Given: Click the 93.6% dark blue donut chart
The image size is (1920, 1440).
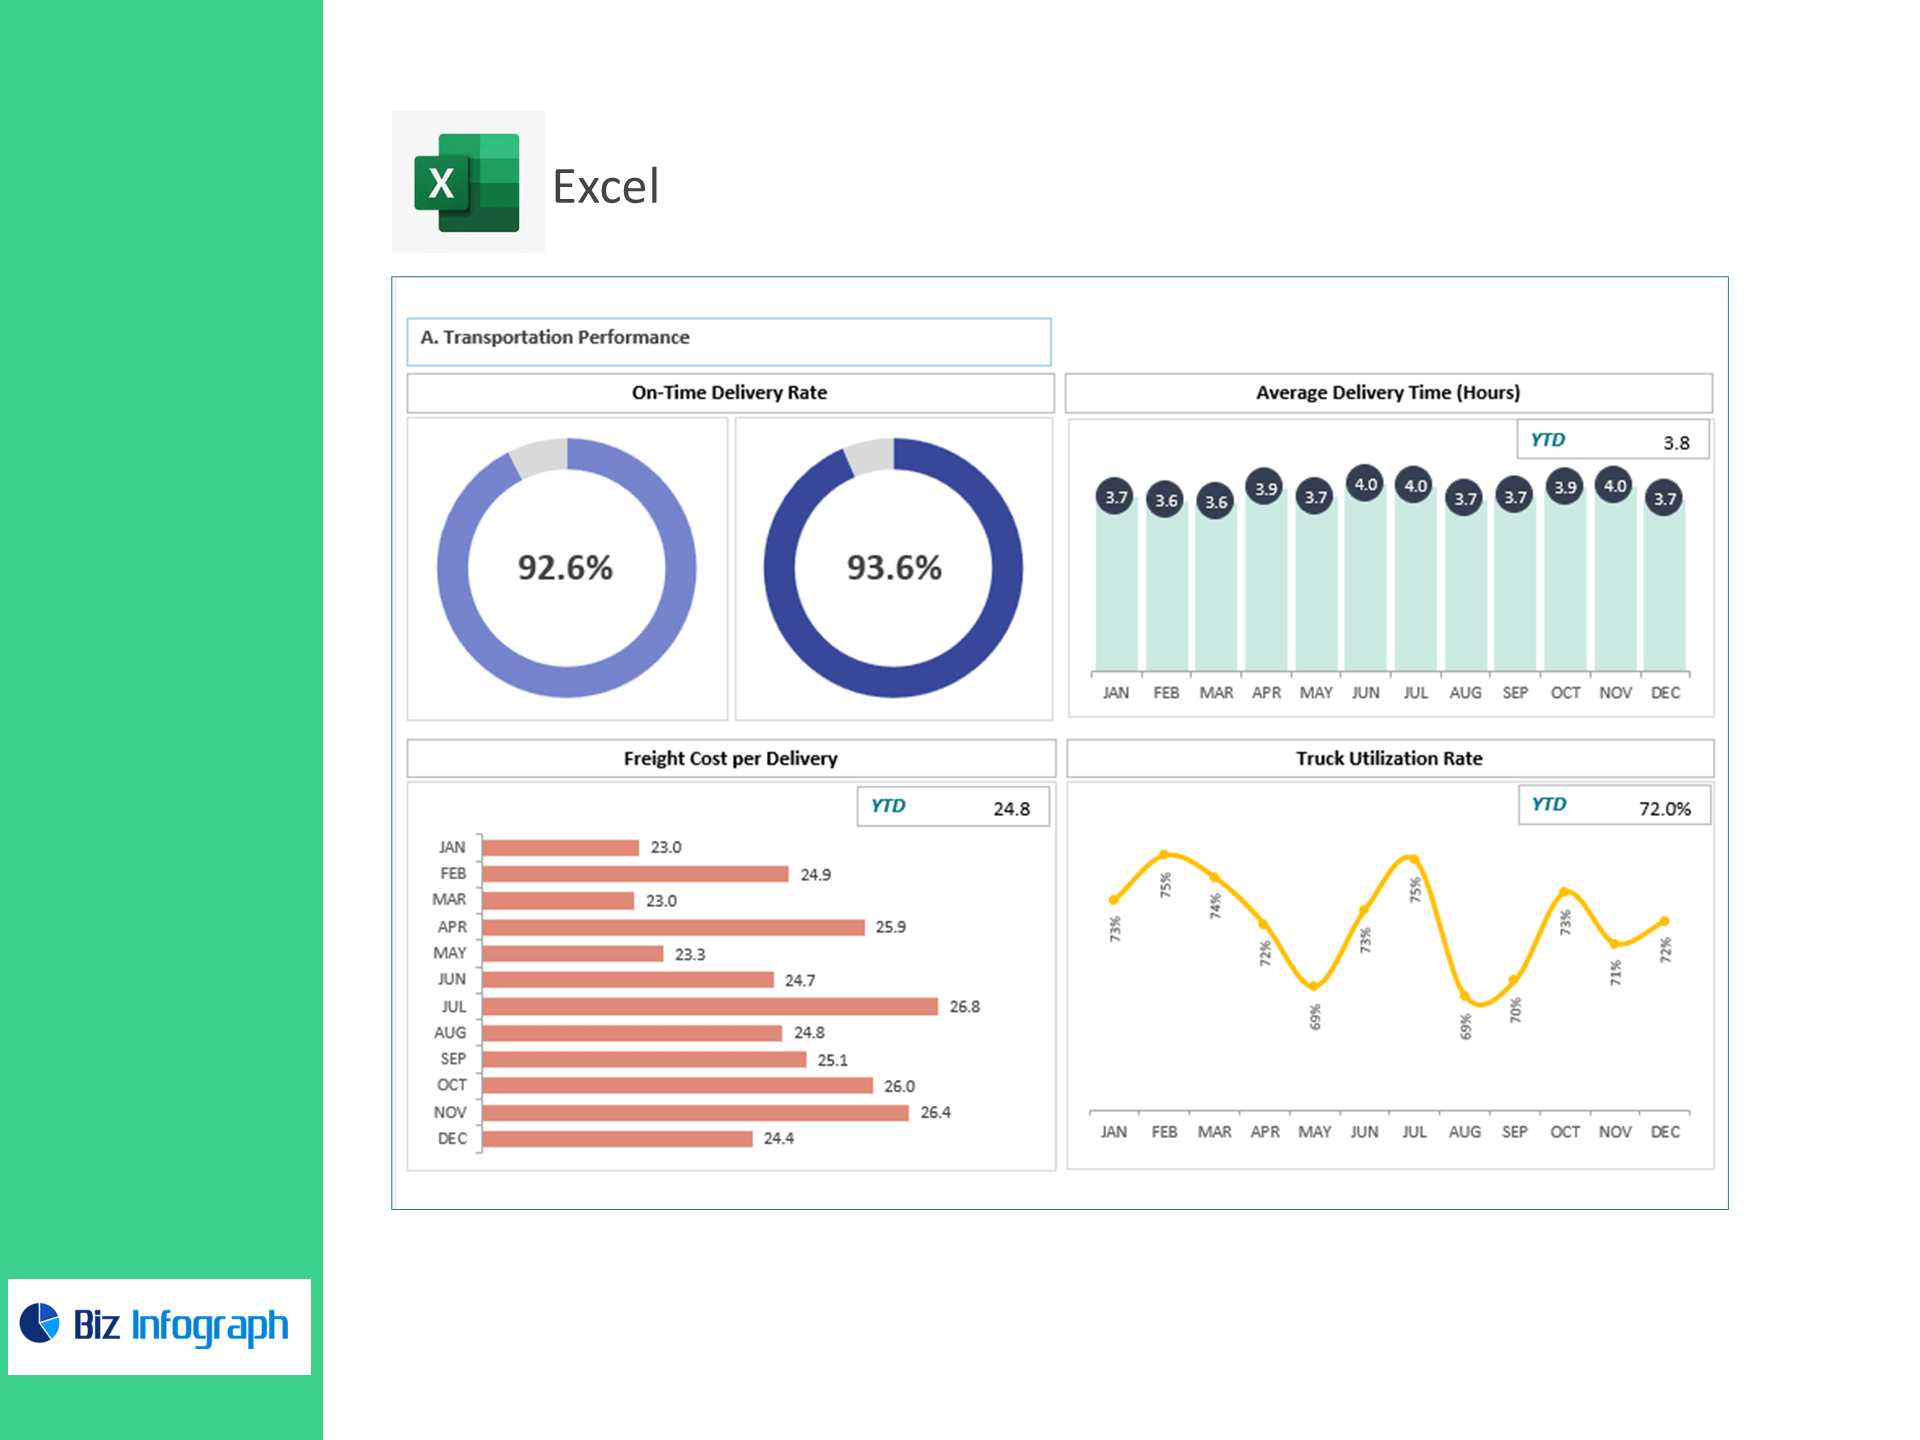Looking at the screenshot, I should [893, 567].
